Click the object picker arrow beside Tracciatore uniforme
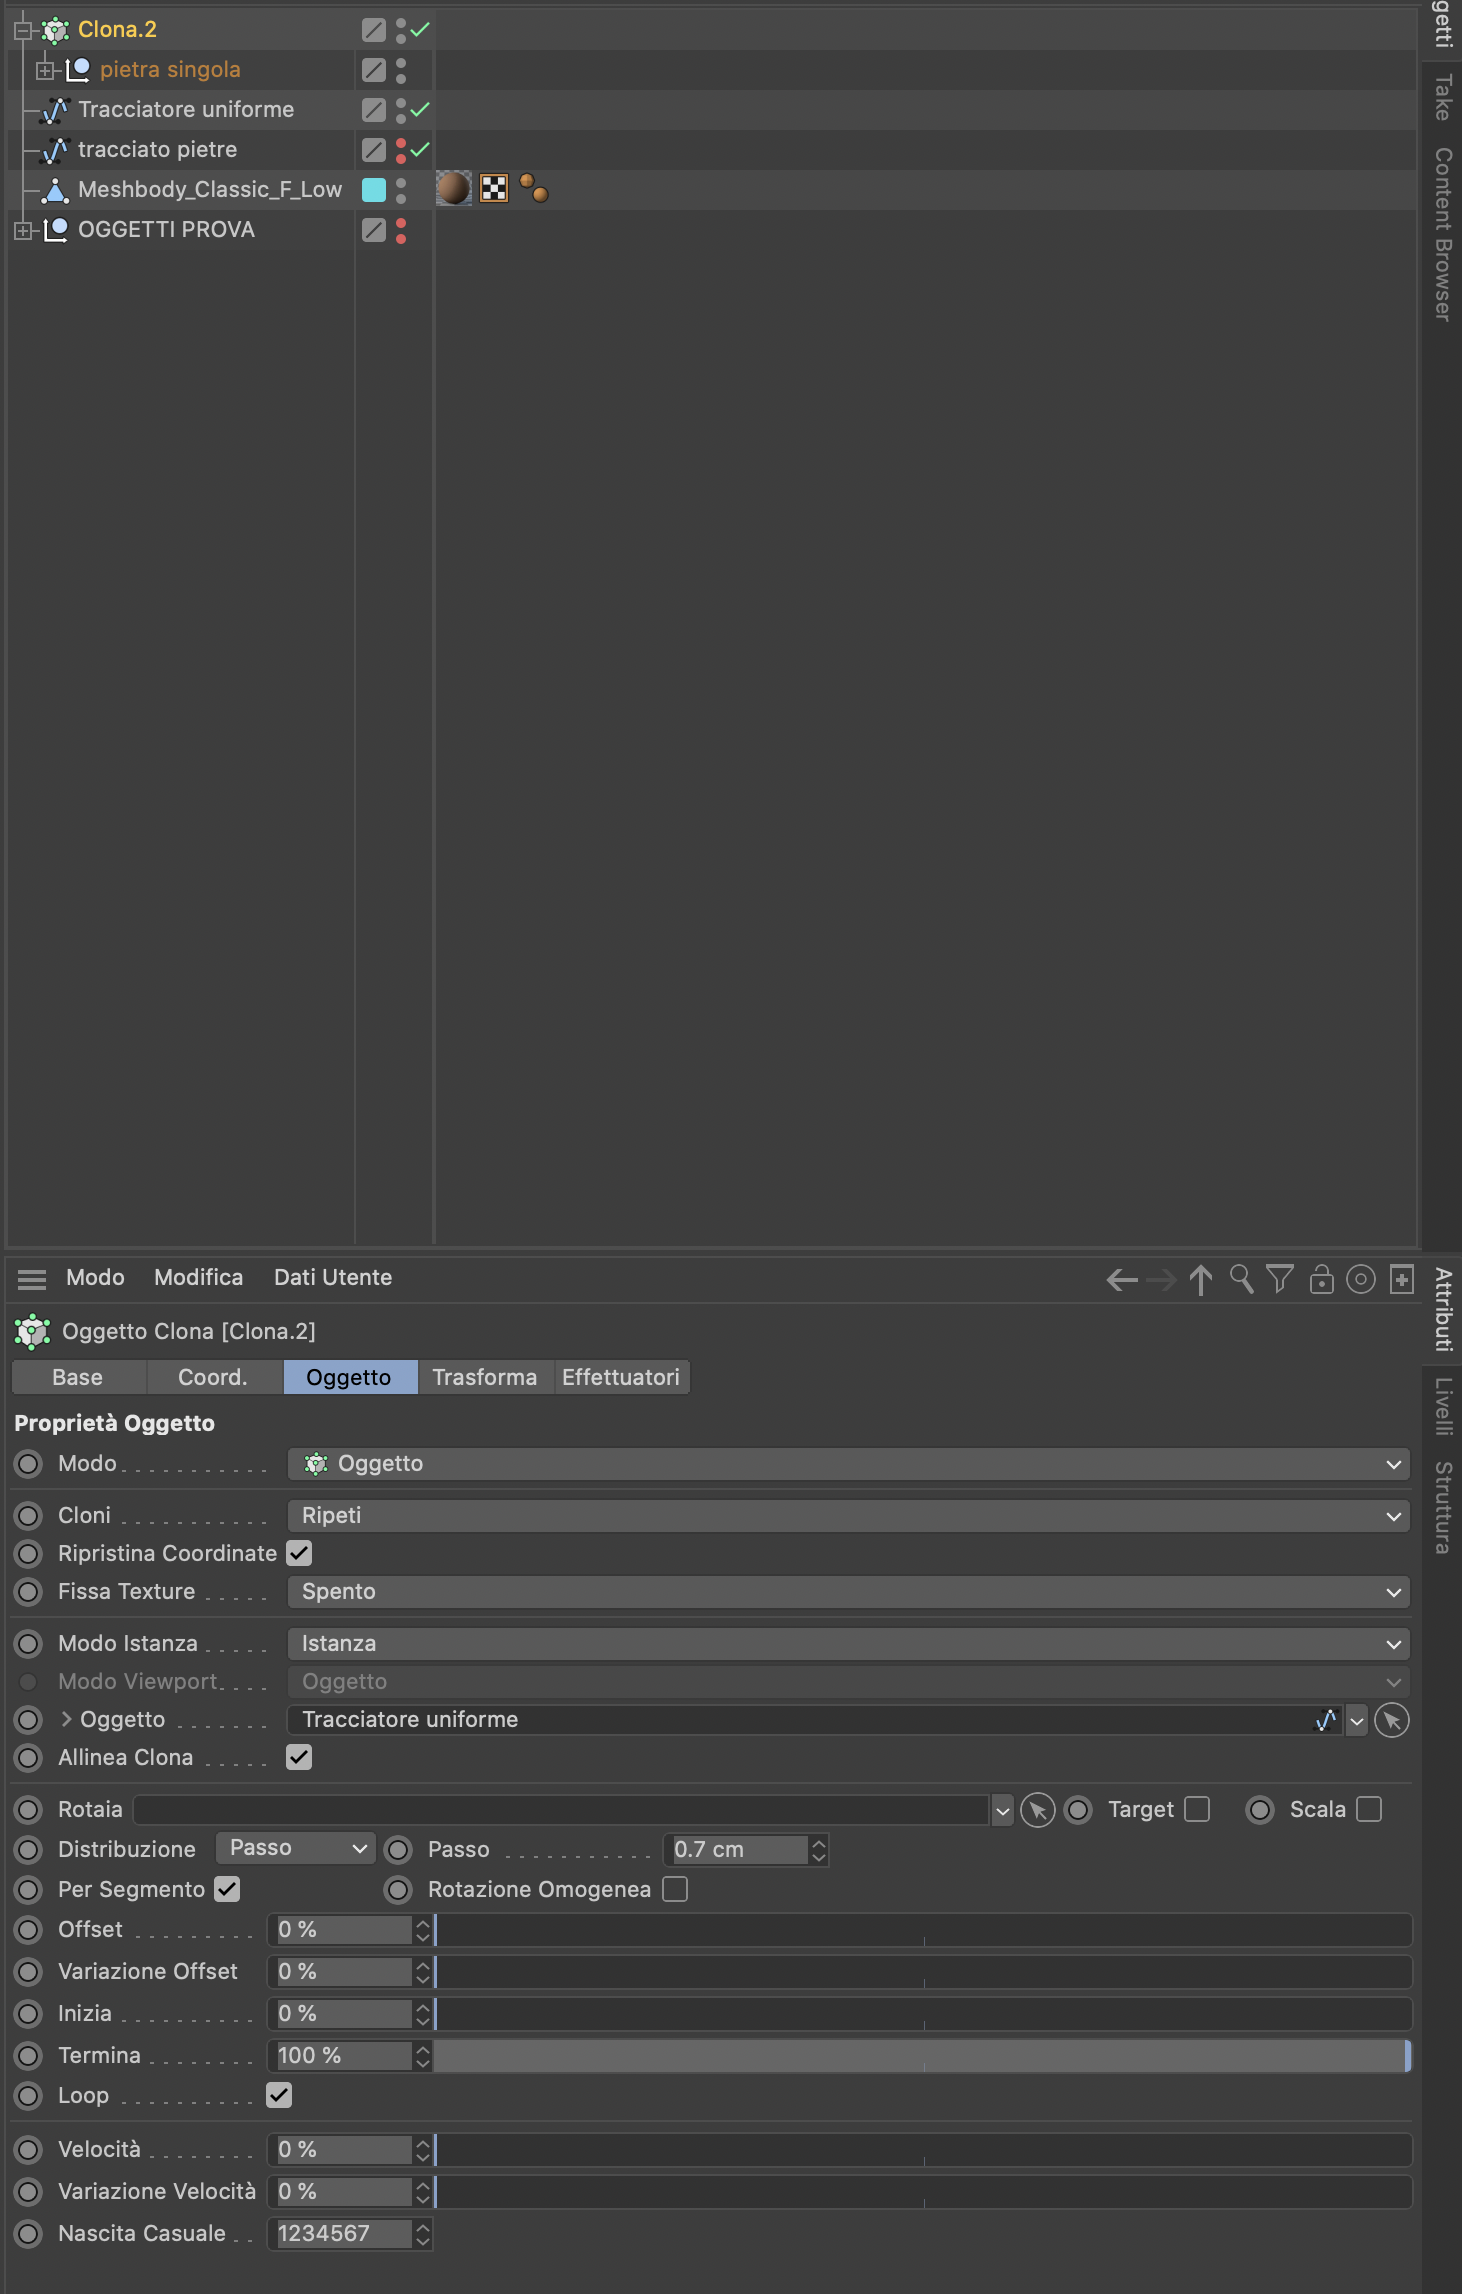1462x2294 pixels. pyautogui.click(x=1392, y=1720)
